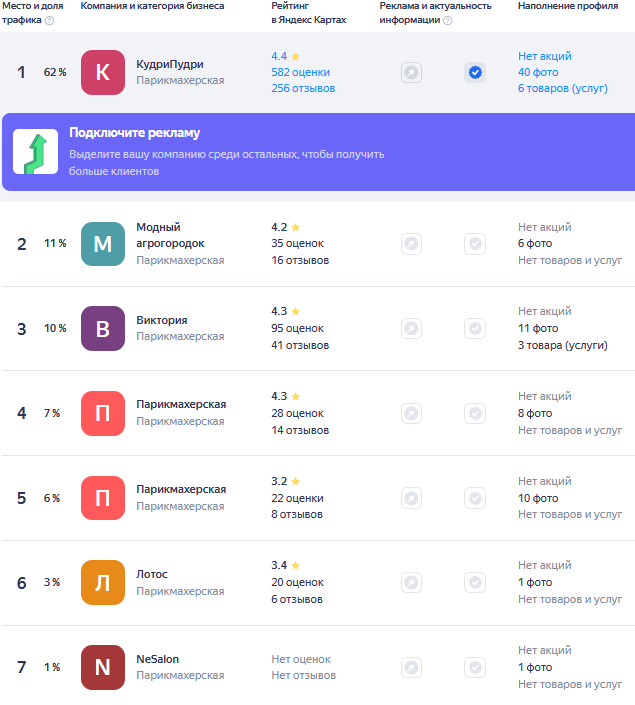The width and height of the screenshot is (635, 705).
Task: Click the verification badge in Виктория row
Action: 475,328
